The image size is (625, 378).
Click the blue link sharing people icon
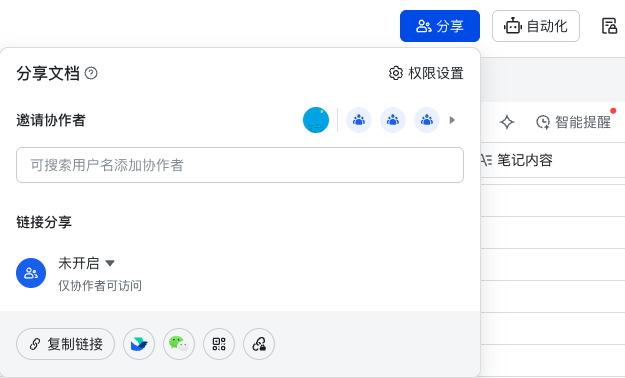[x=31, y=273]
